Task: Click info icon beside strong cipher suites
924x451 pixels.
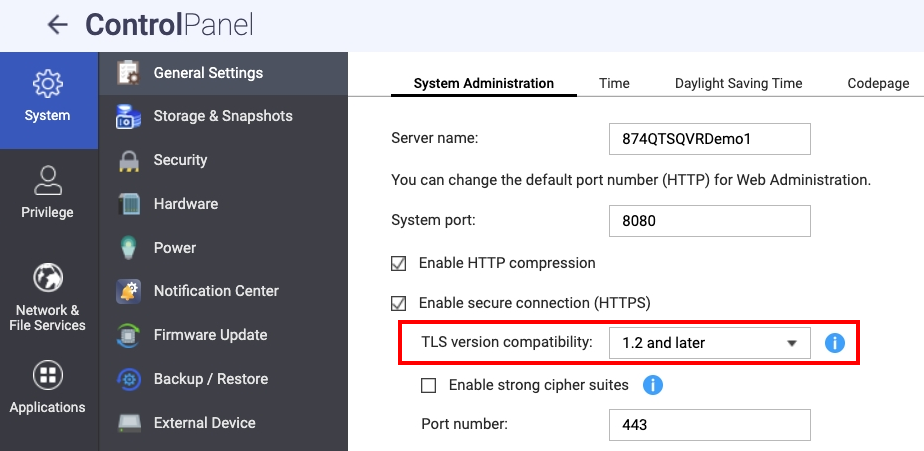Action: (x=653, y=385)
